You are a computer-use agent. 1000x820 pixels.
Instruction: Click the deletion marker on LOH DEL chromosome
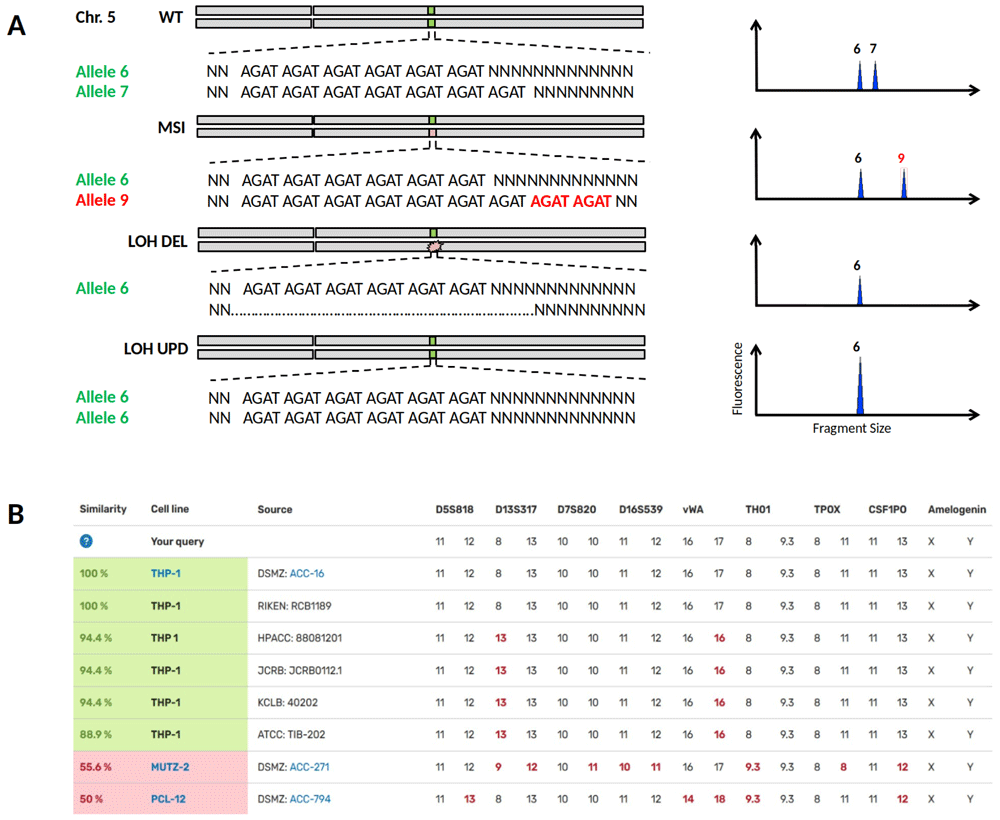[x=434, y=246]
